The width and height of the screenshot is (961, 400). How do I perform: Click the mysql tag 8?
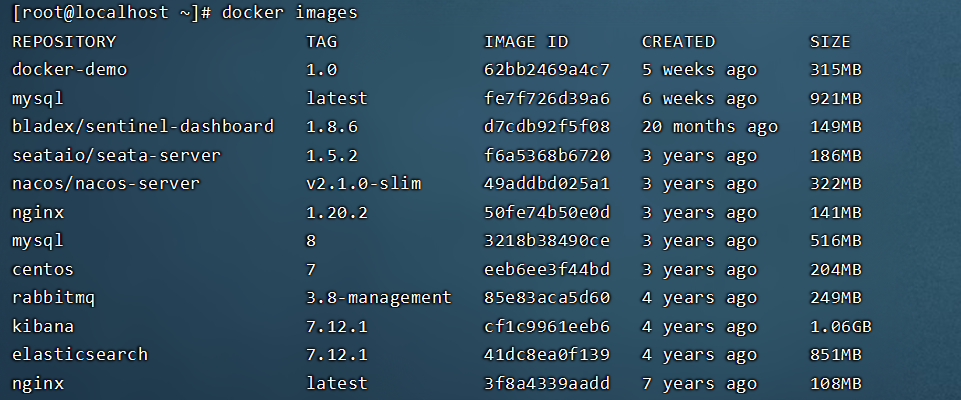[x=311, y=241]
